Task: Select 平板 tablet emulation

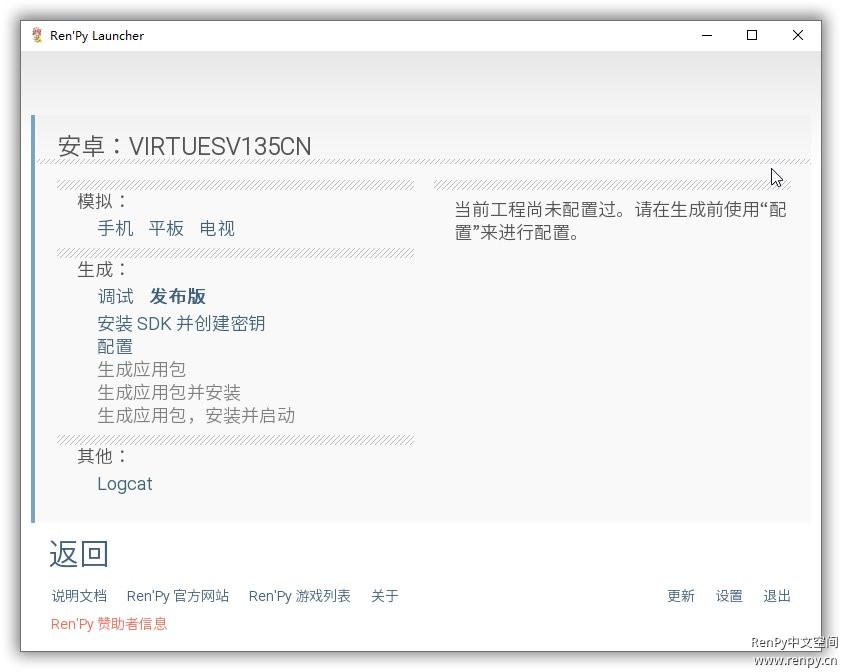Action: 166,229
